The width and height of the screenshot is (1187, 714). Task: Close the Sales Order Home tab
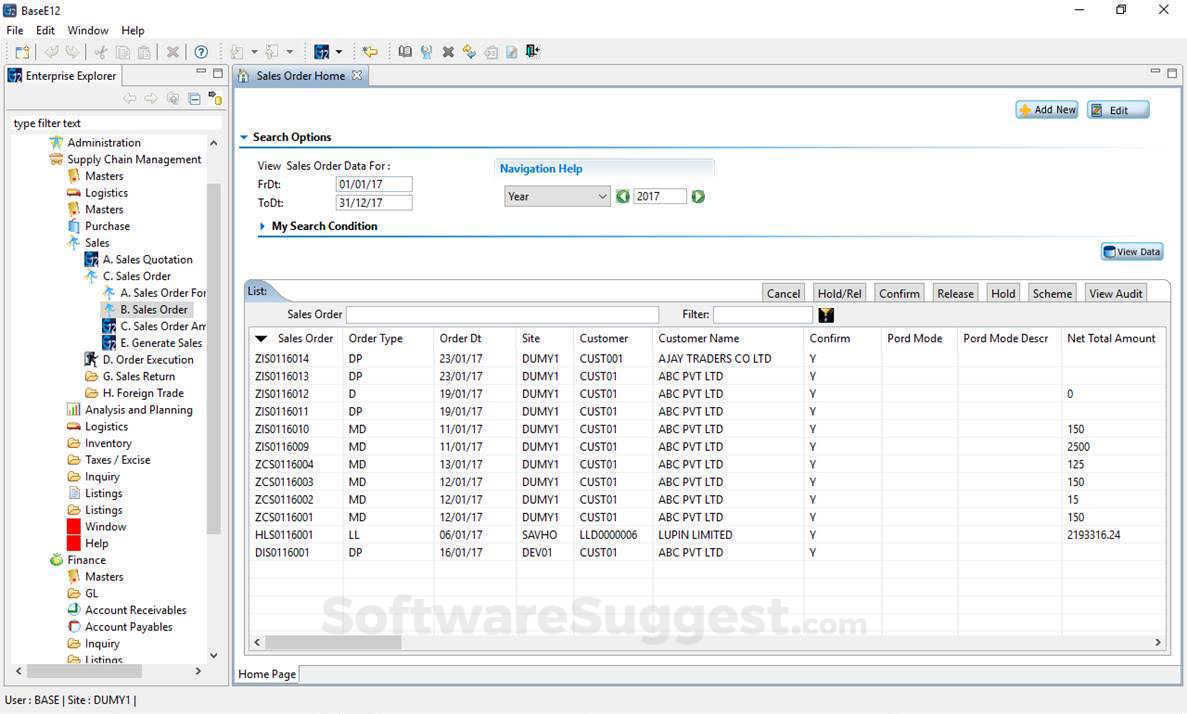pos(357,76)
